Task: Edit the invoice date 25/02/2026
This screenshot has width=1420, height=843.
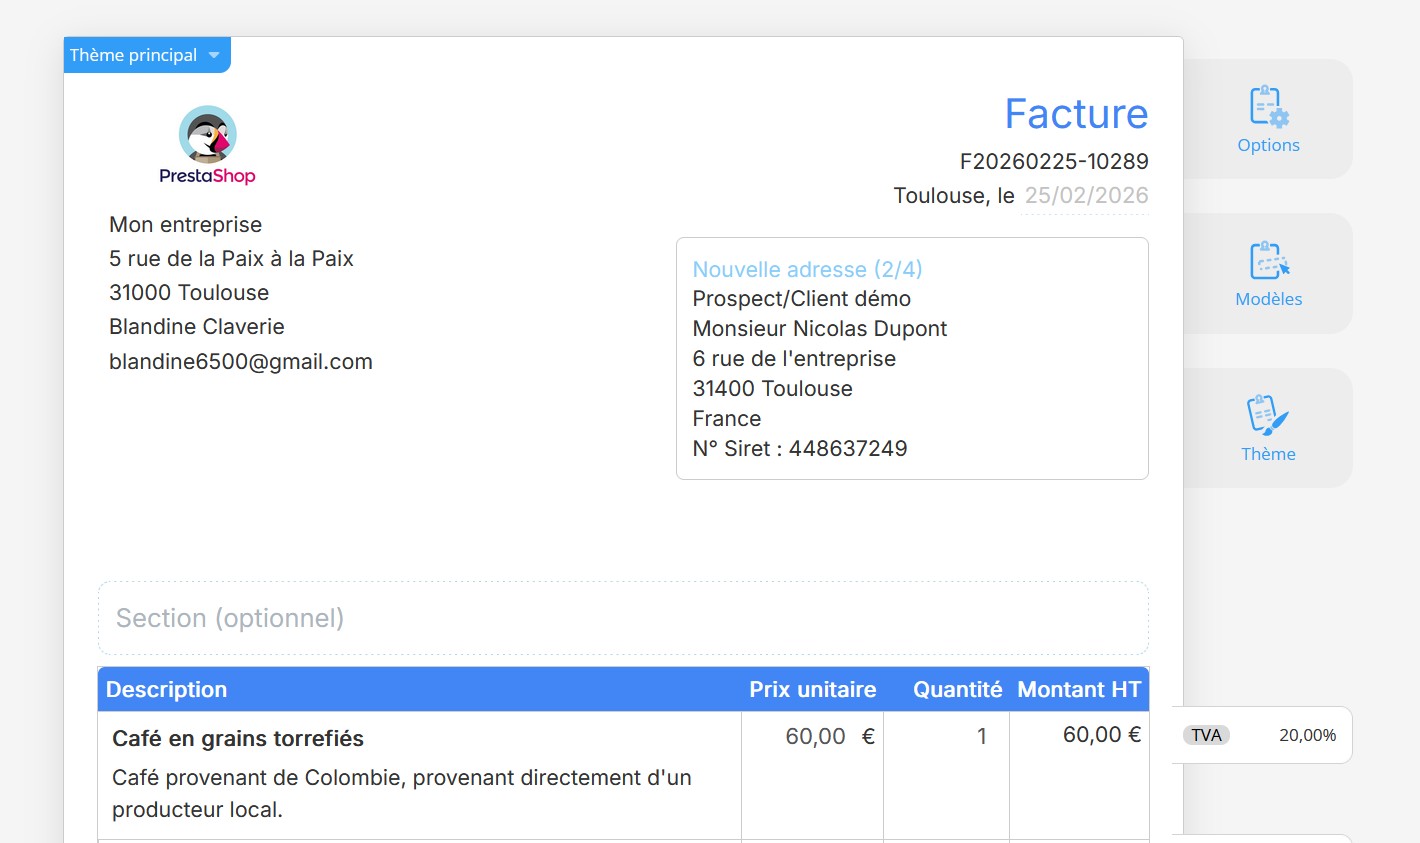Action: click(x=1086, y=196)
